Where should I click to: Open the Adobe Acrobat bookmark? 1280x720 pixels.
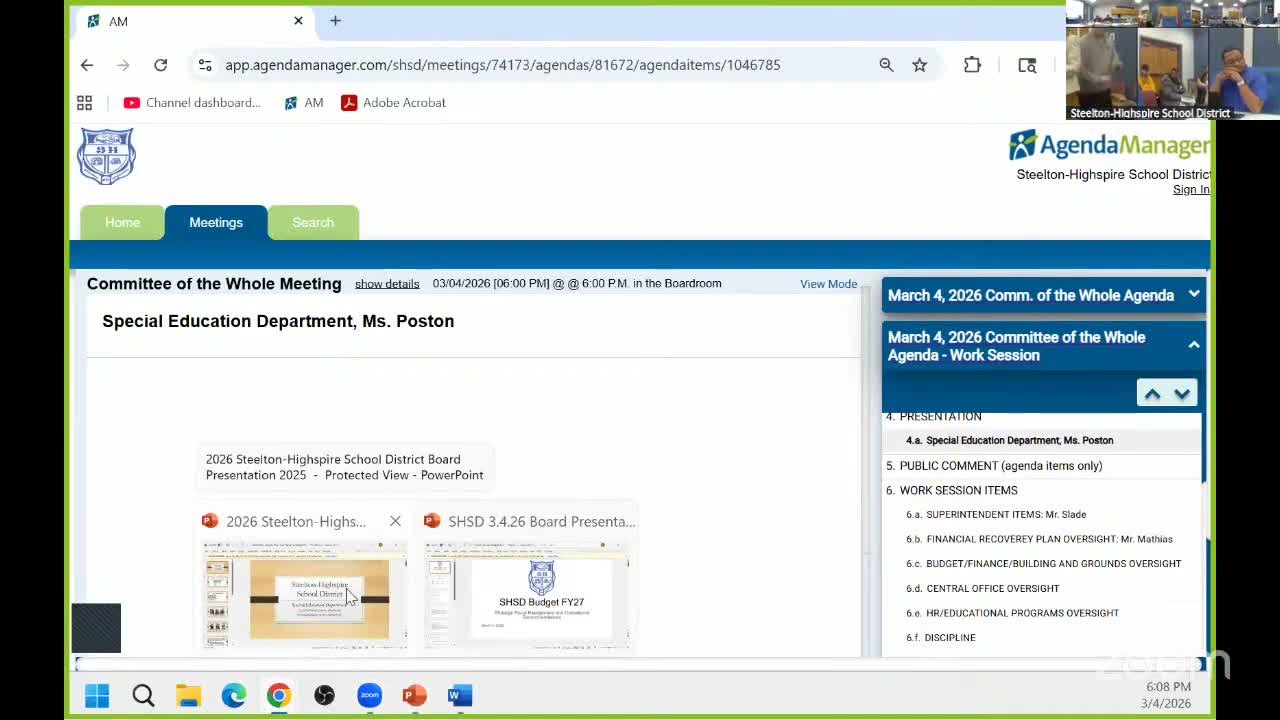click(x=393, y=103)
